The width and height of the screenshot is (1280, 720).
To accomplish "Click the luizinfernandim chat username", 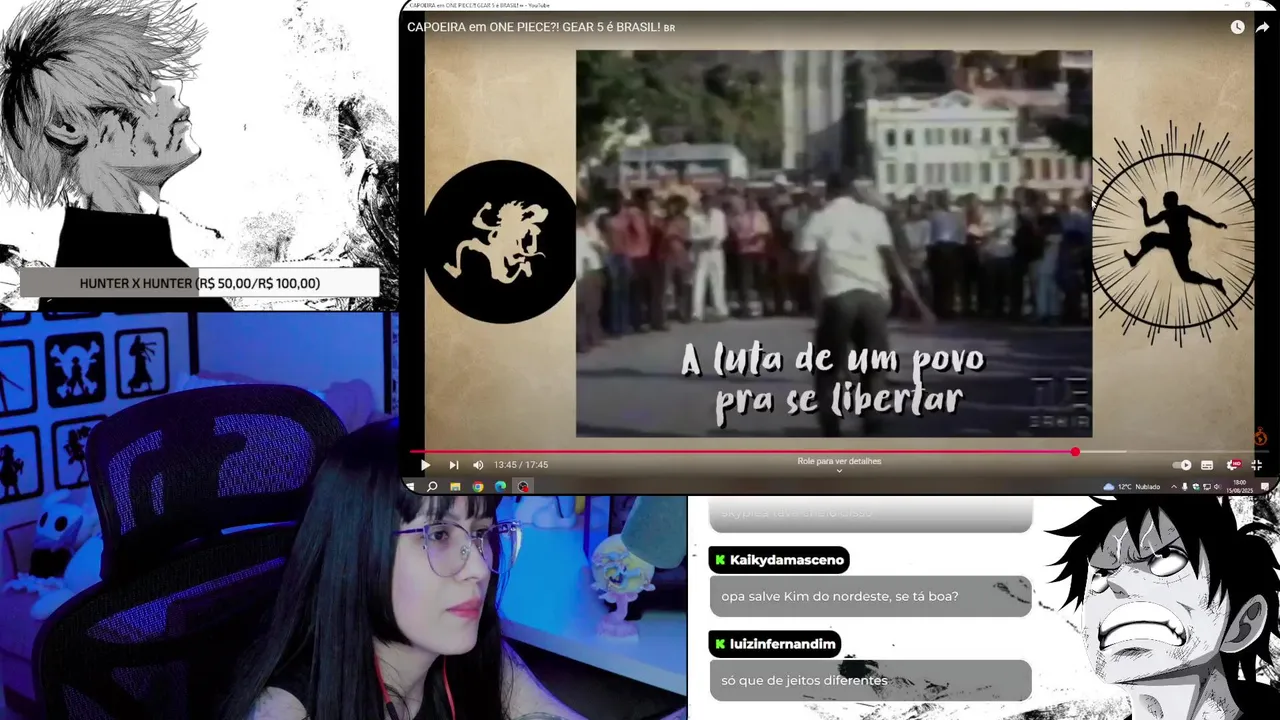I will pyautogui.click(x=782, y=644).
